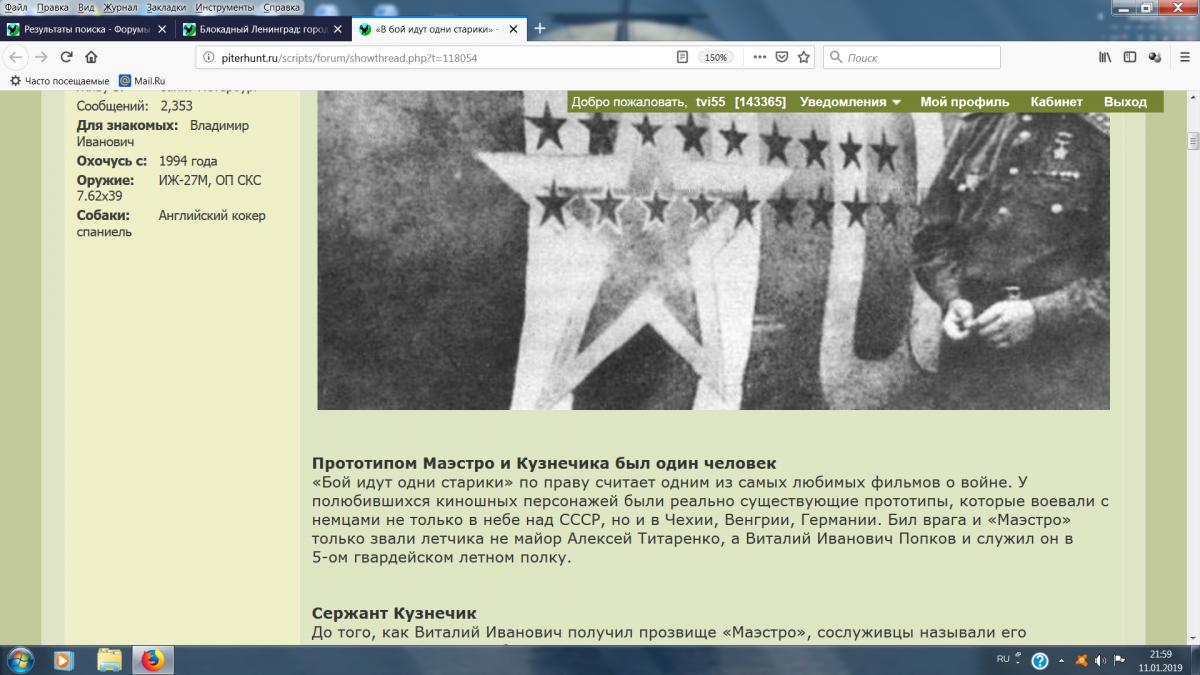Open the Справка menu
Viewport: 1200px width, 675px height.
[x=281, y=7]
